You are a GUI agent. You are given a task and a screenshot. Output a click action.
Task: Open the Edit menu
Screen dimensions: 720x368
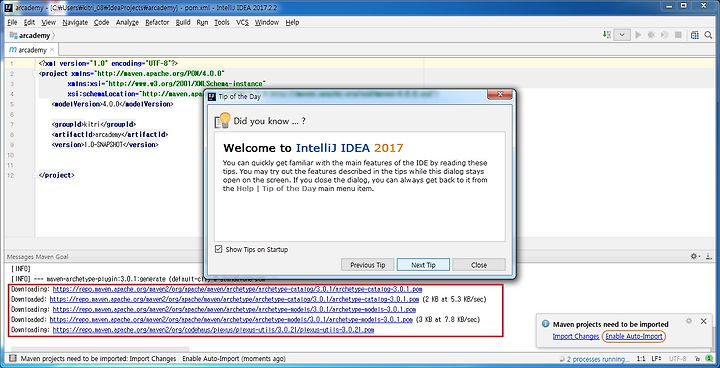29,22
